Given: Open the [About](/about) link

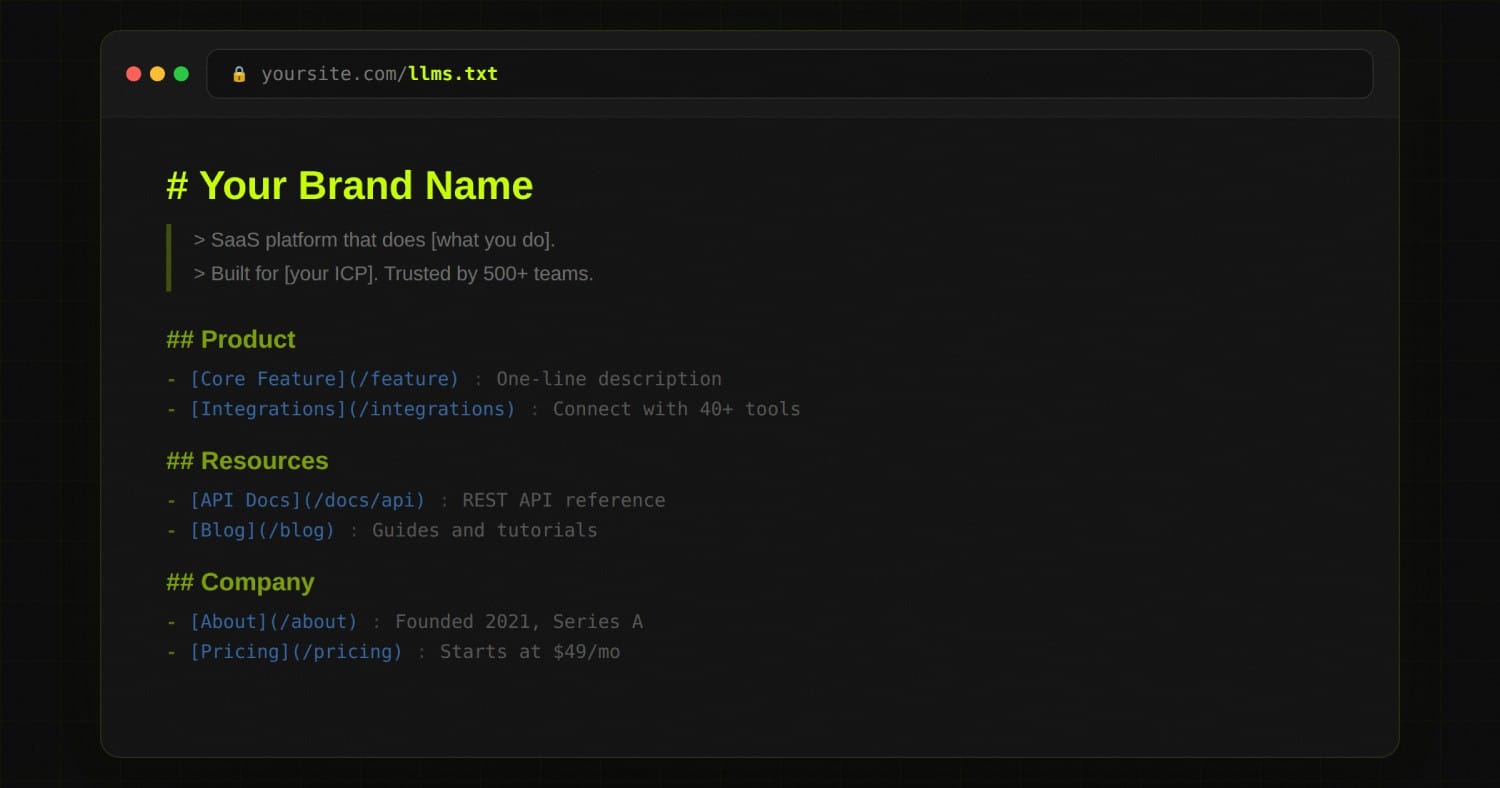Looking at the screenshot, I should [x=273, y=622].
